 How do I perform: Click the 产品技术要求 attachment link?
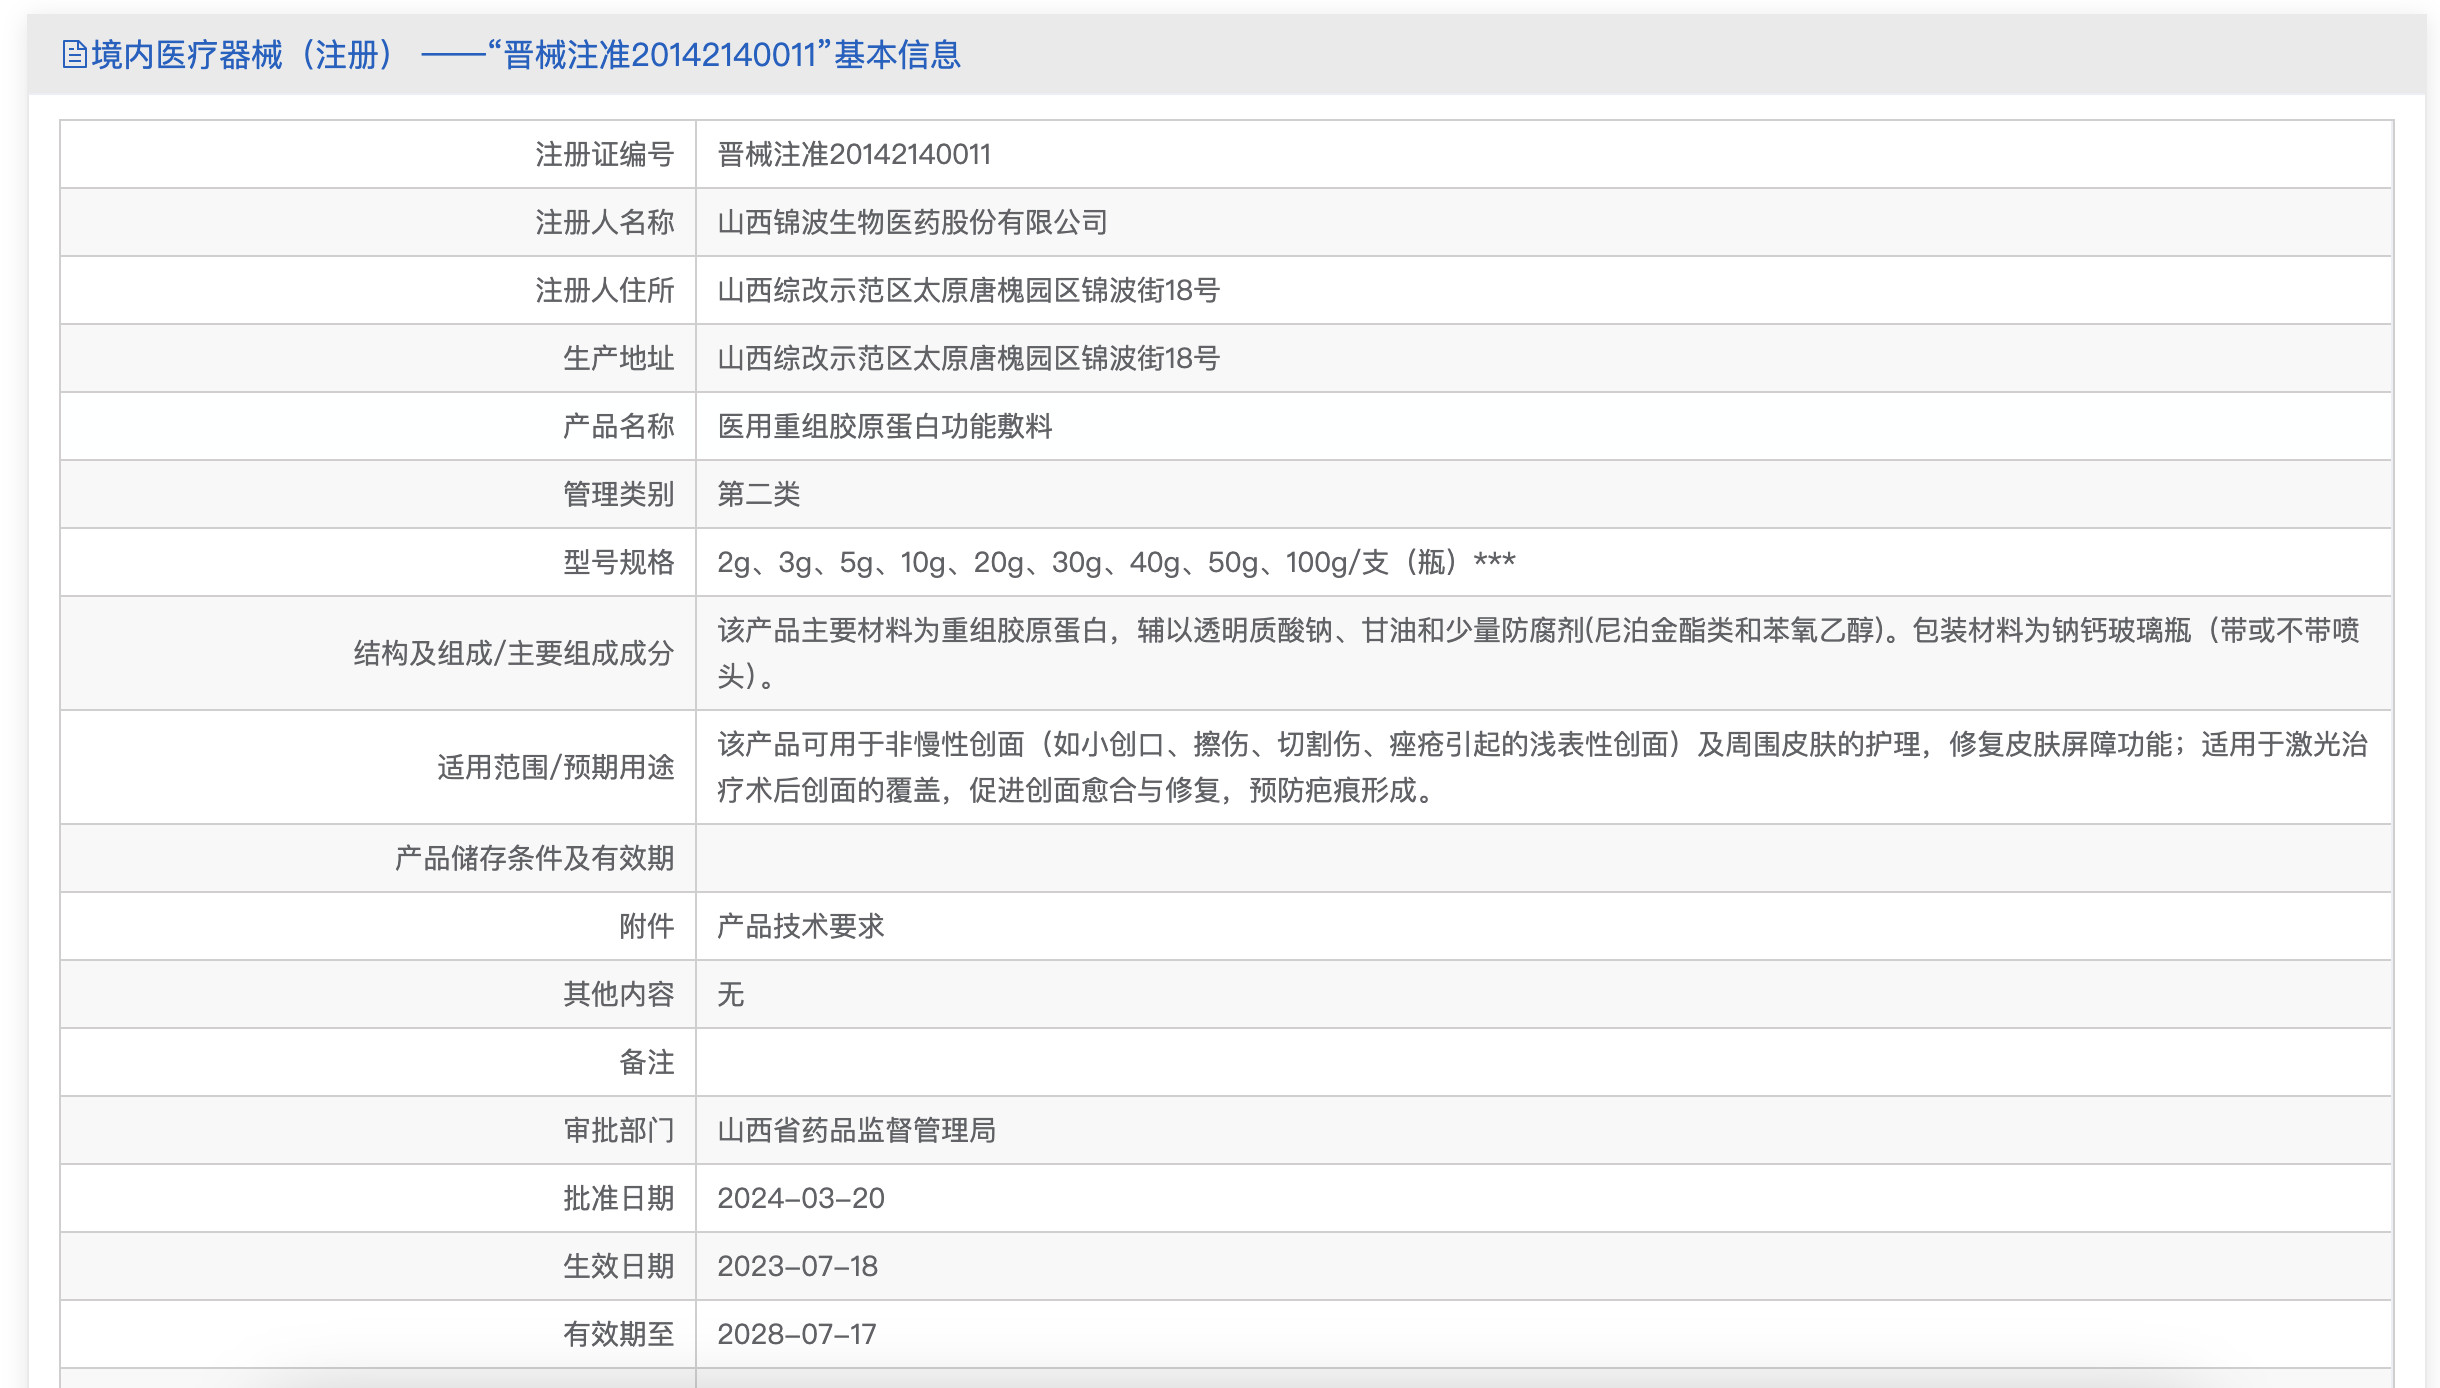point(800,926)
